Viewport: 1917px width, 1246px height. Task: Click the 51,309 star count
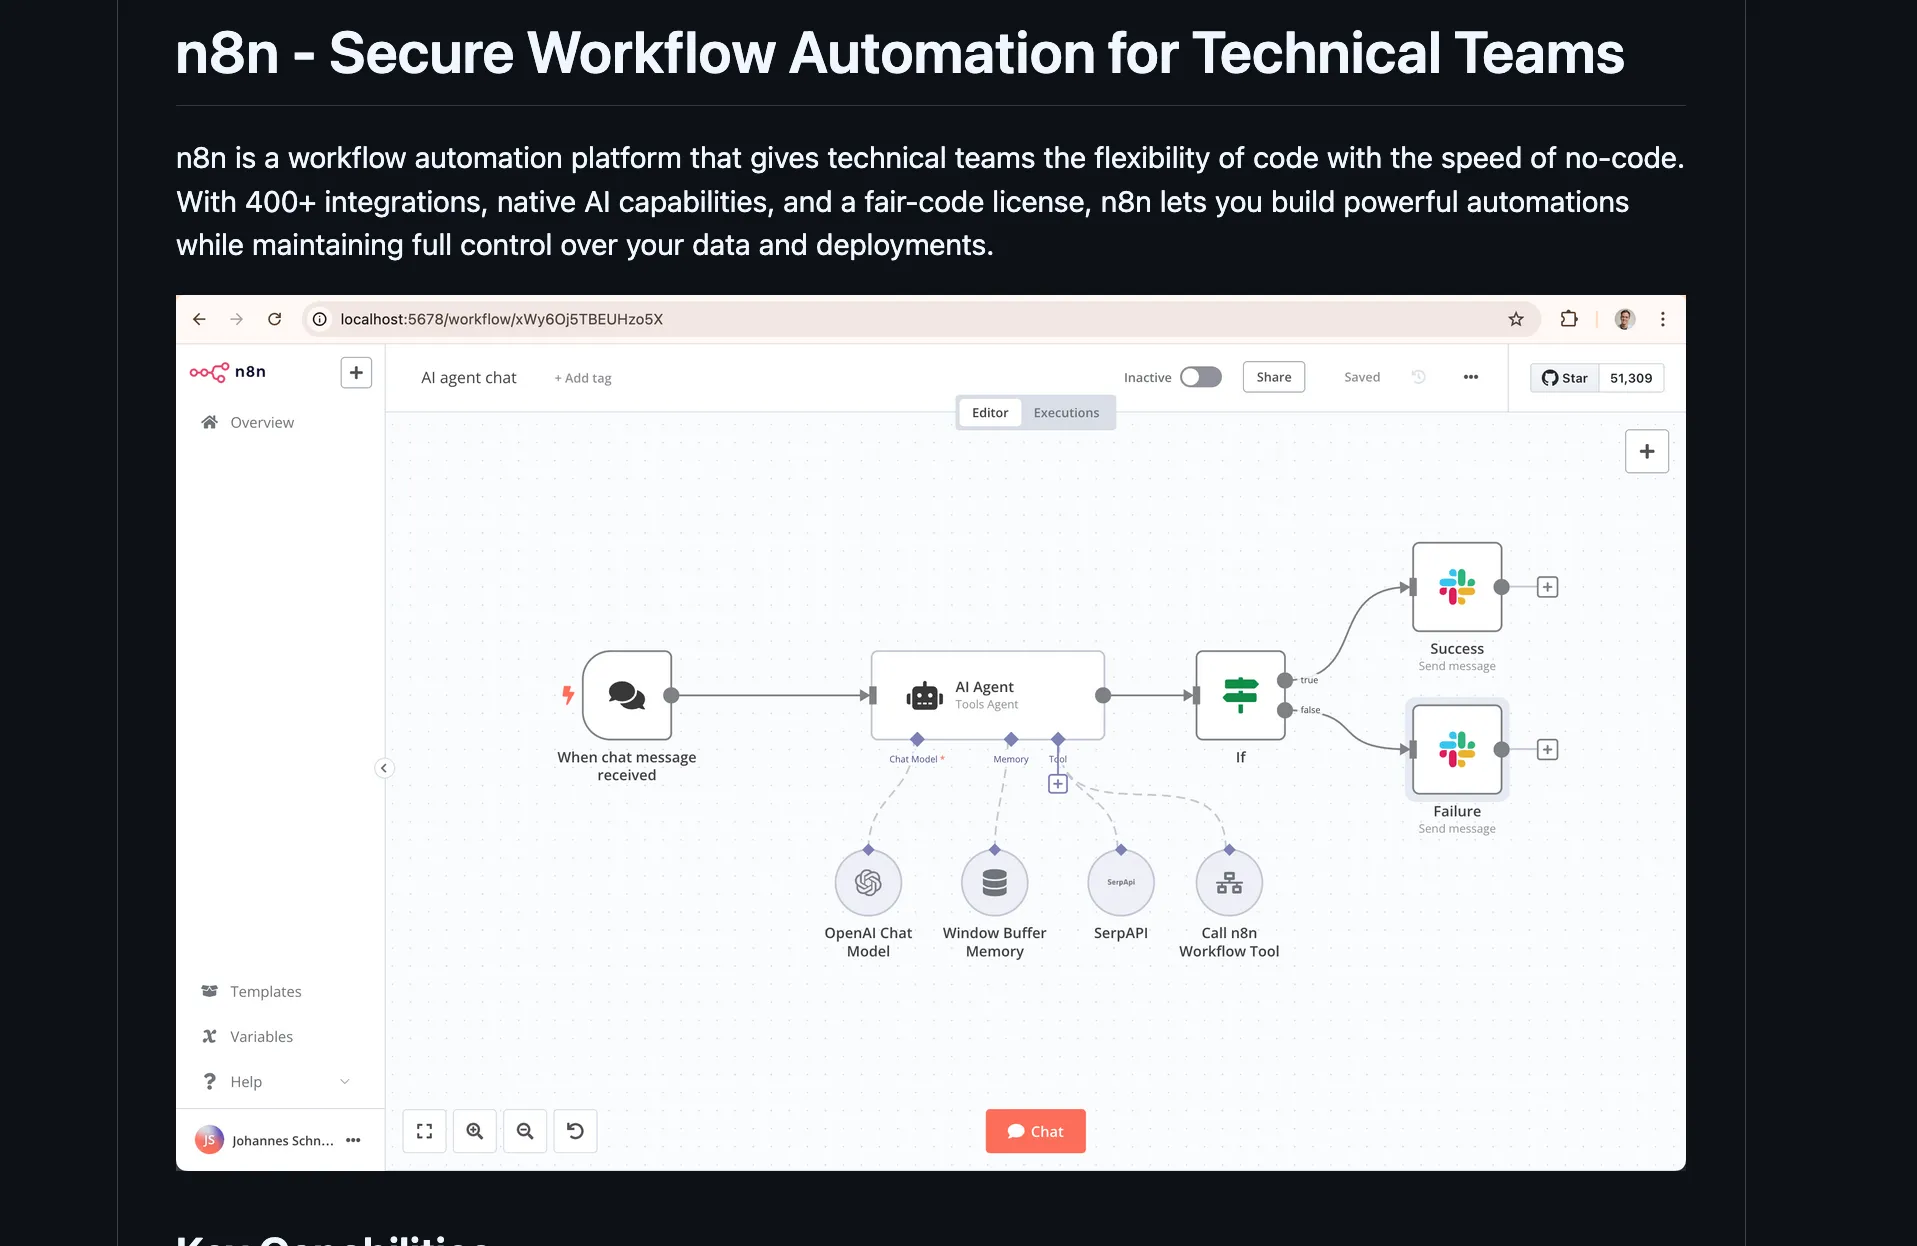[x=1631, y=378]
